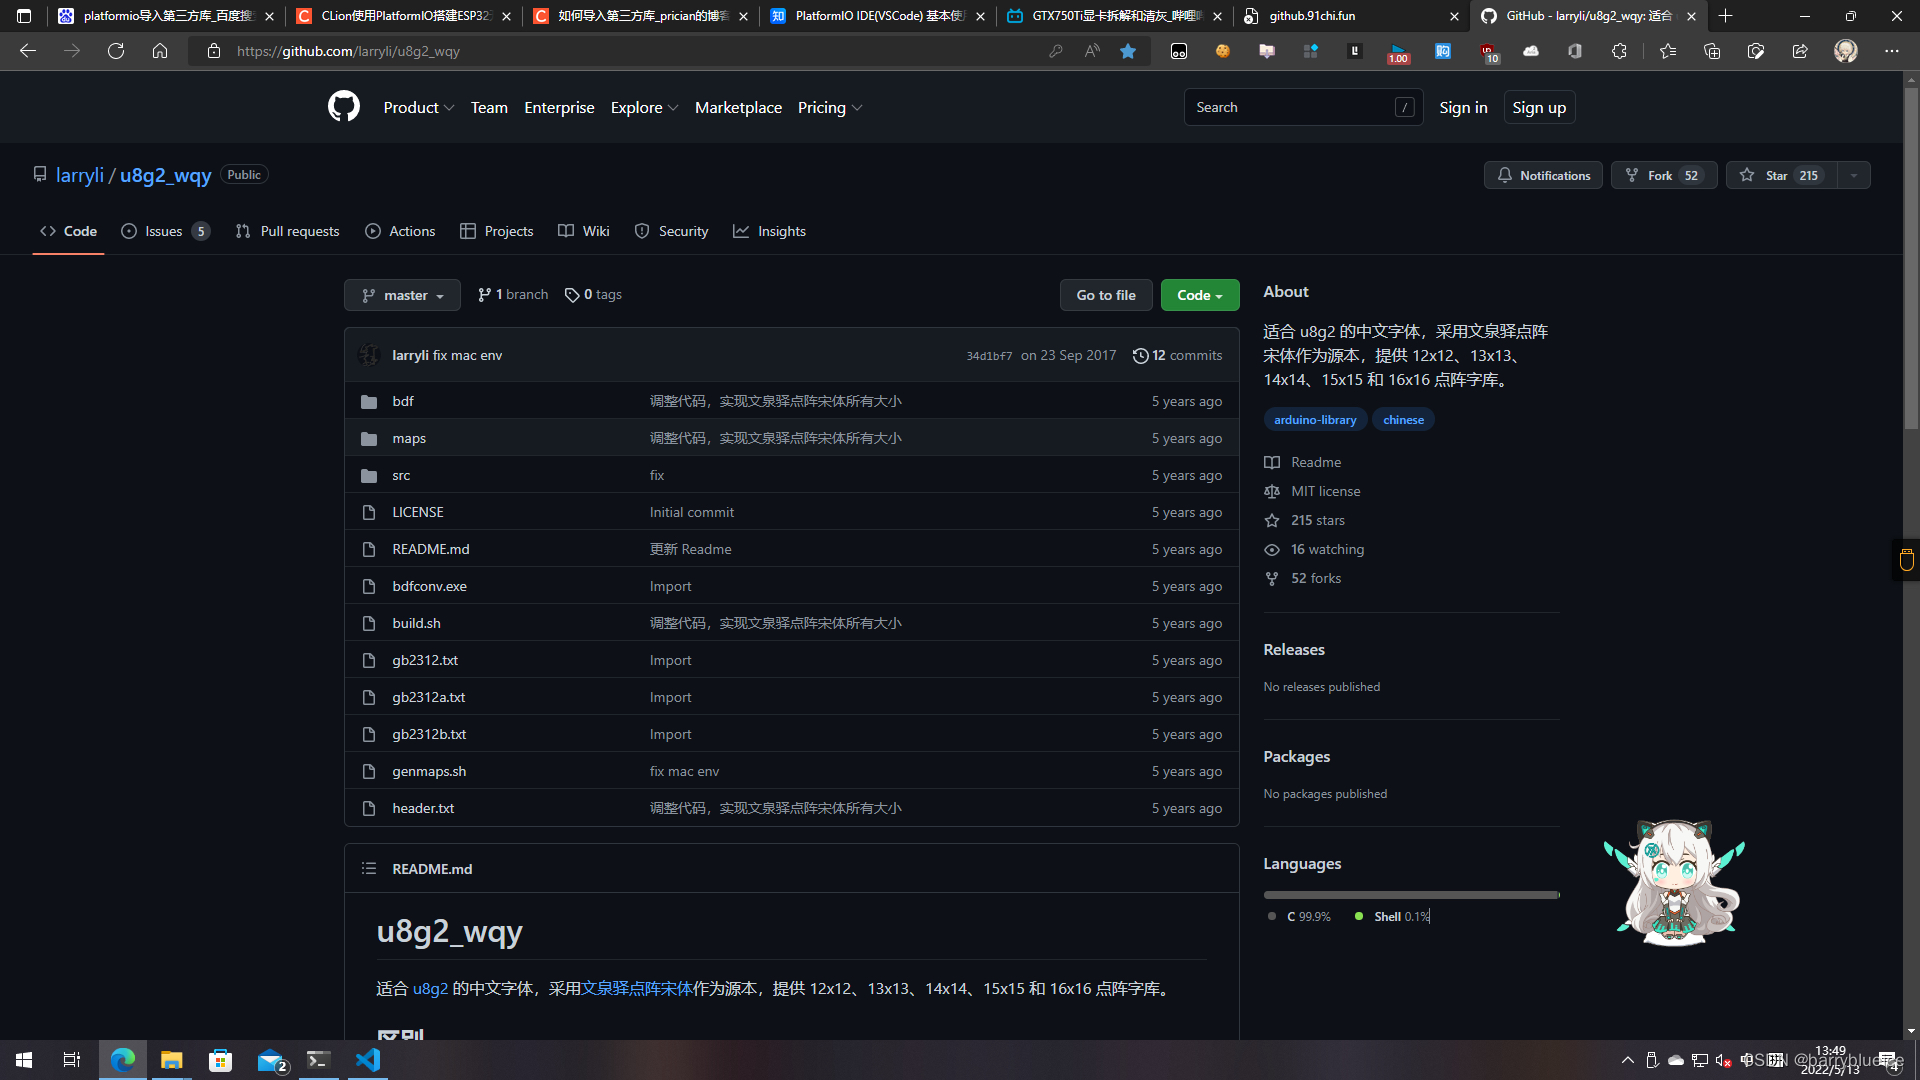Open Windows Start menu
Viewport: 1920px width, 1080px height.
click(x=24, y=1060)
